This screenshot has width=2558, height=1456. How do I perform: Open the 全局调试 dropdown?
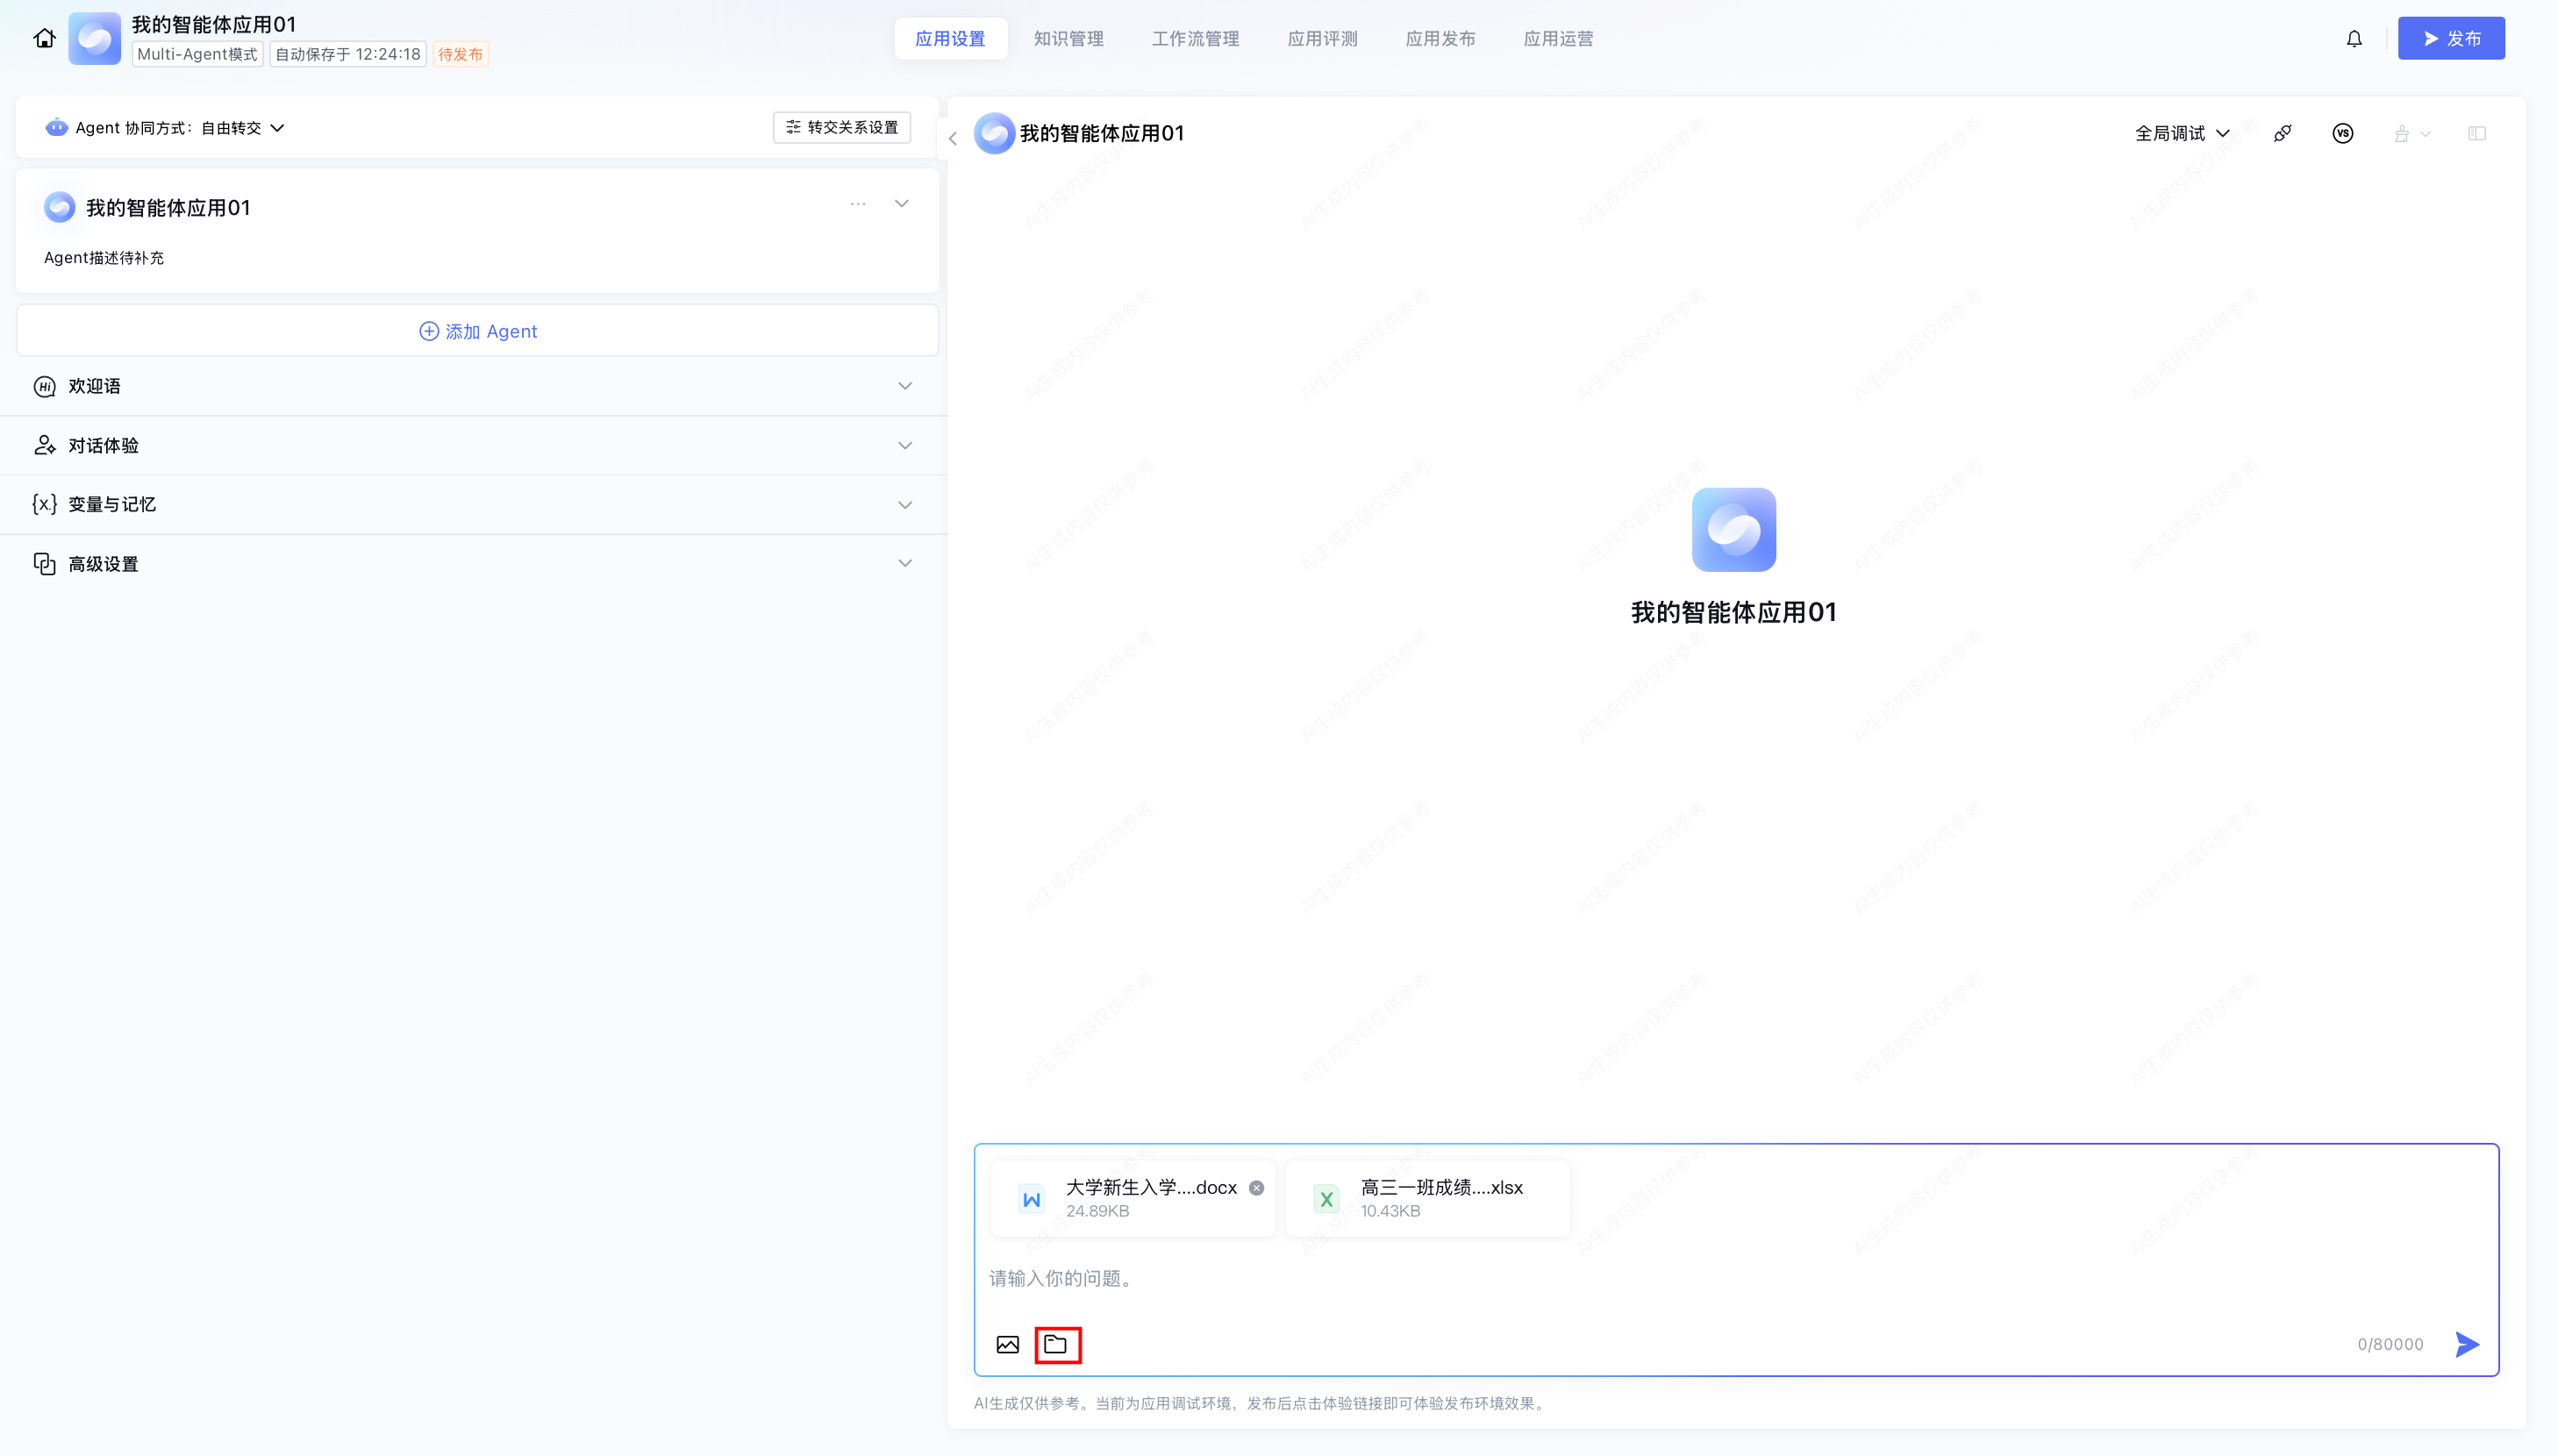(2182, 133)
